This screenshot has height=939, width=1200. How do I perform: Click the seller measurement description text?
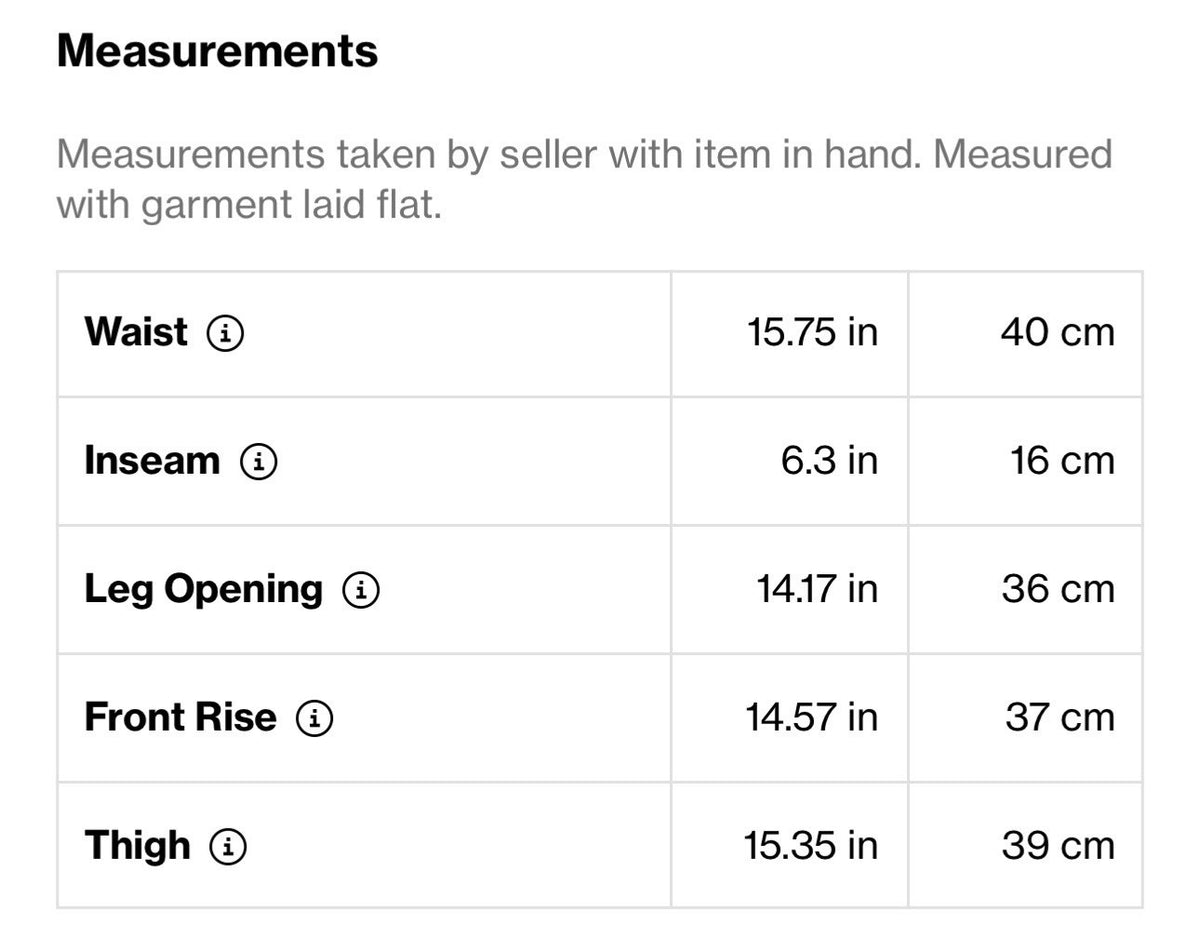pos(584,180)
